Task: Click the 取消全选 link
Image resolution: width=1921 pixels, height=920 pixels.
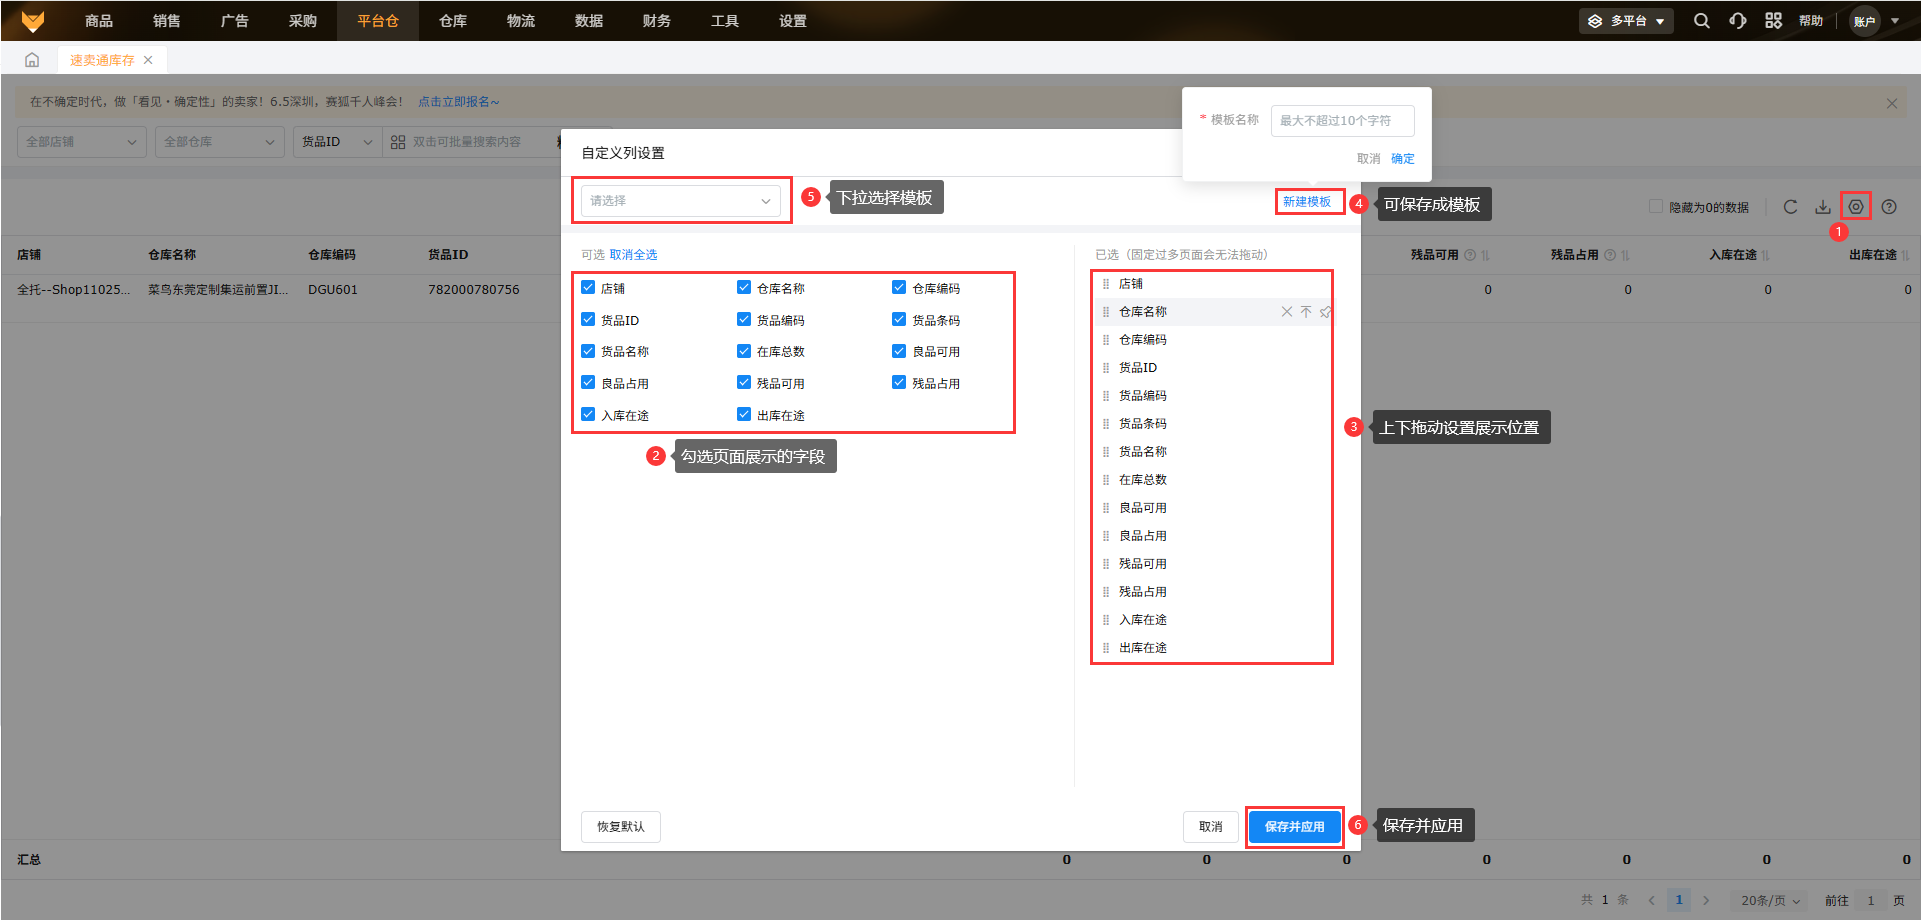Action: point(634,255)
